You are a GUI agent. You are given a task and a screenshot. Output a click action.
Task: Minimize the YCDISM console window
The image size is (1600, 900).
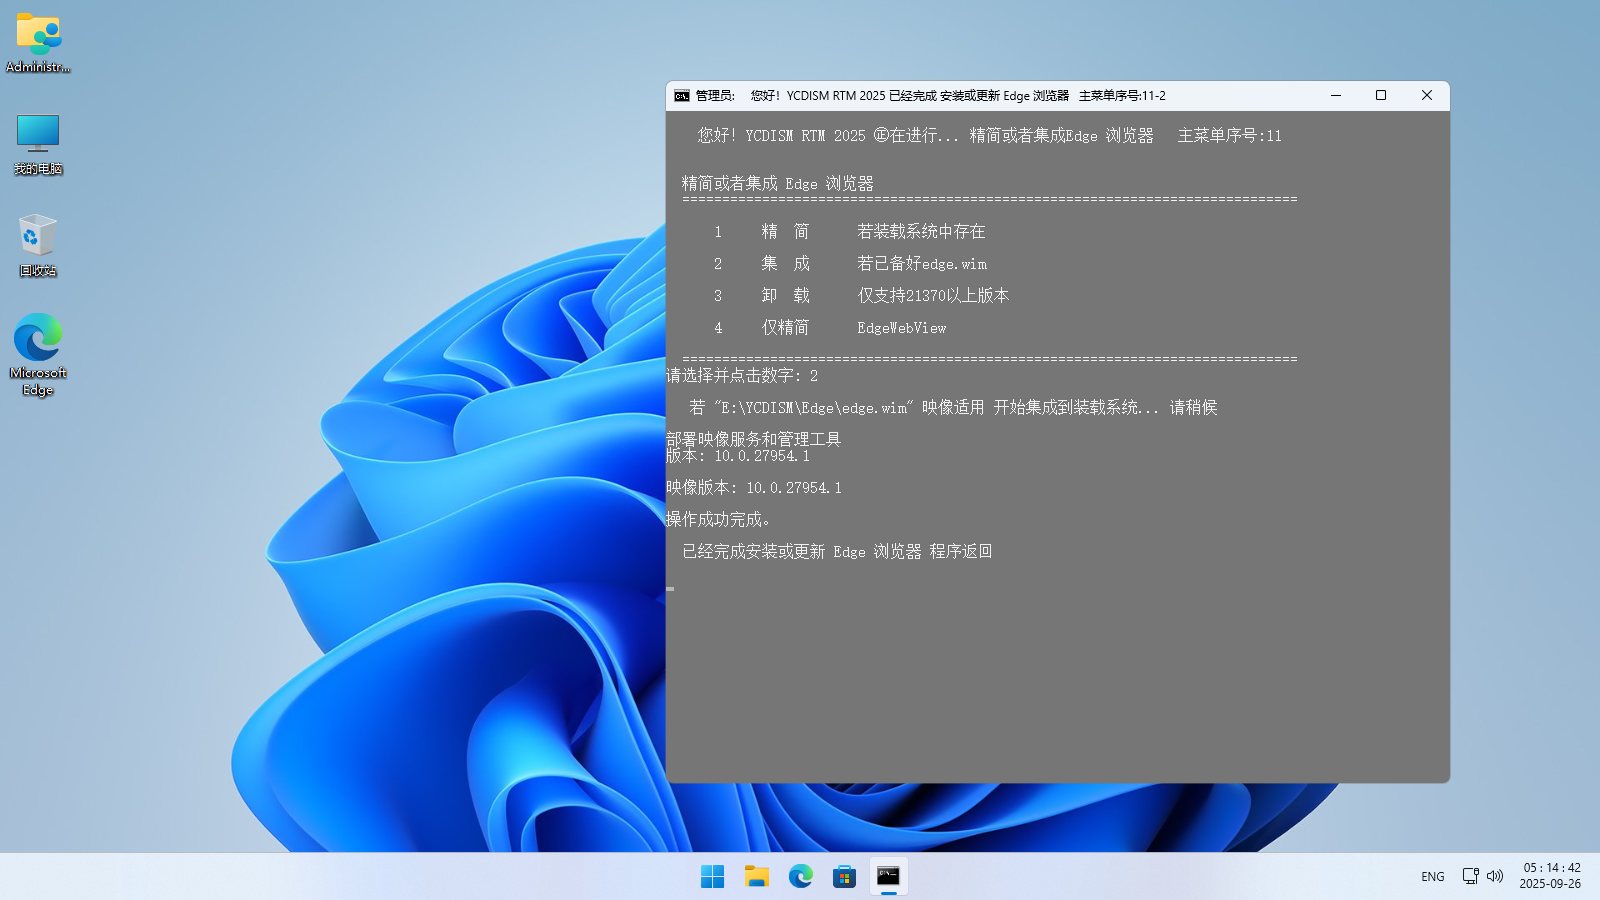[x=1336, y=96]
